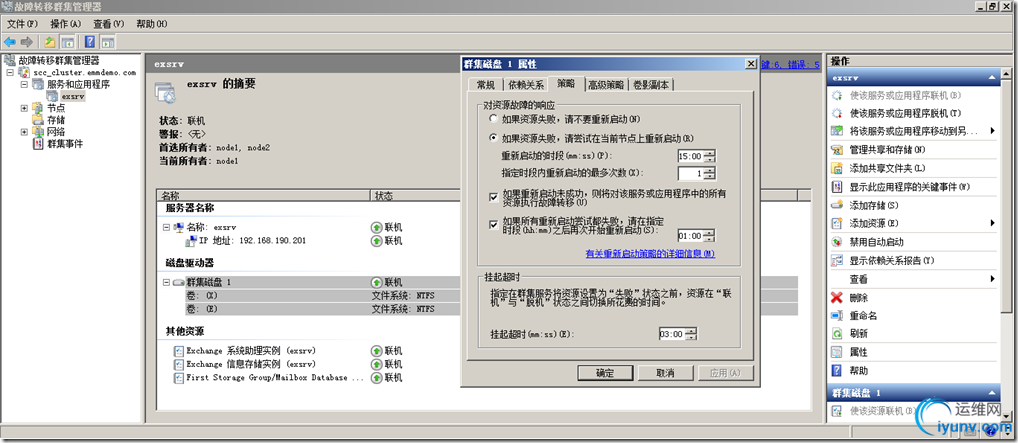Toggle checkbox 如果所有重新启动尝试都失败
This screenshot has width=1018, height=443.
(x=494, y=225)
